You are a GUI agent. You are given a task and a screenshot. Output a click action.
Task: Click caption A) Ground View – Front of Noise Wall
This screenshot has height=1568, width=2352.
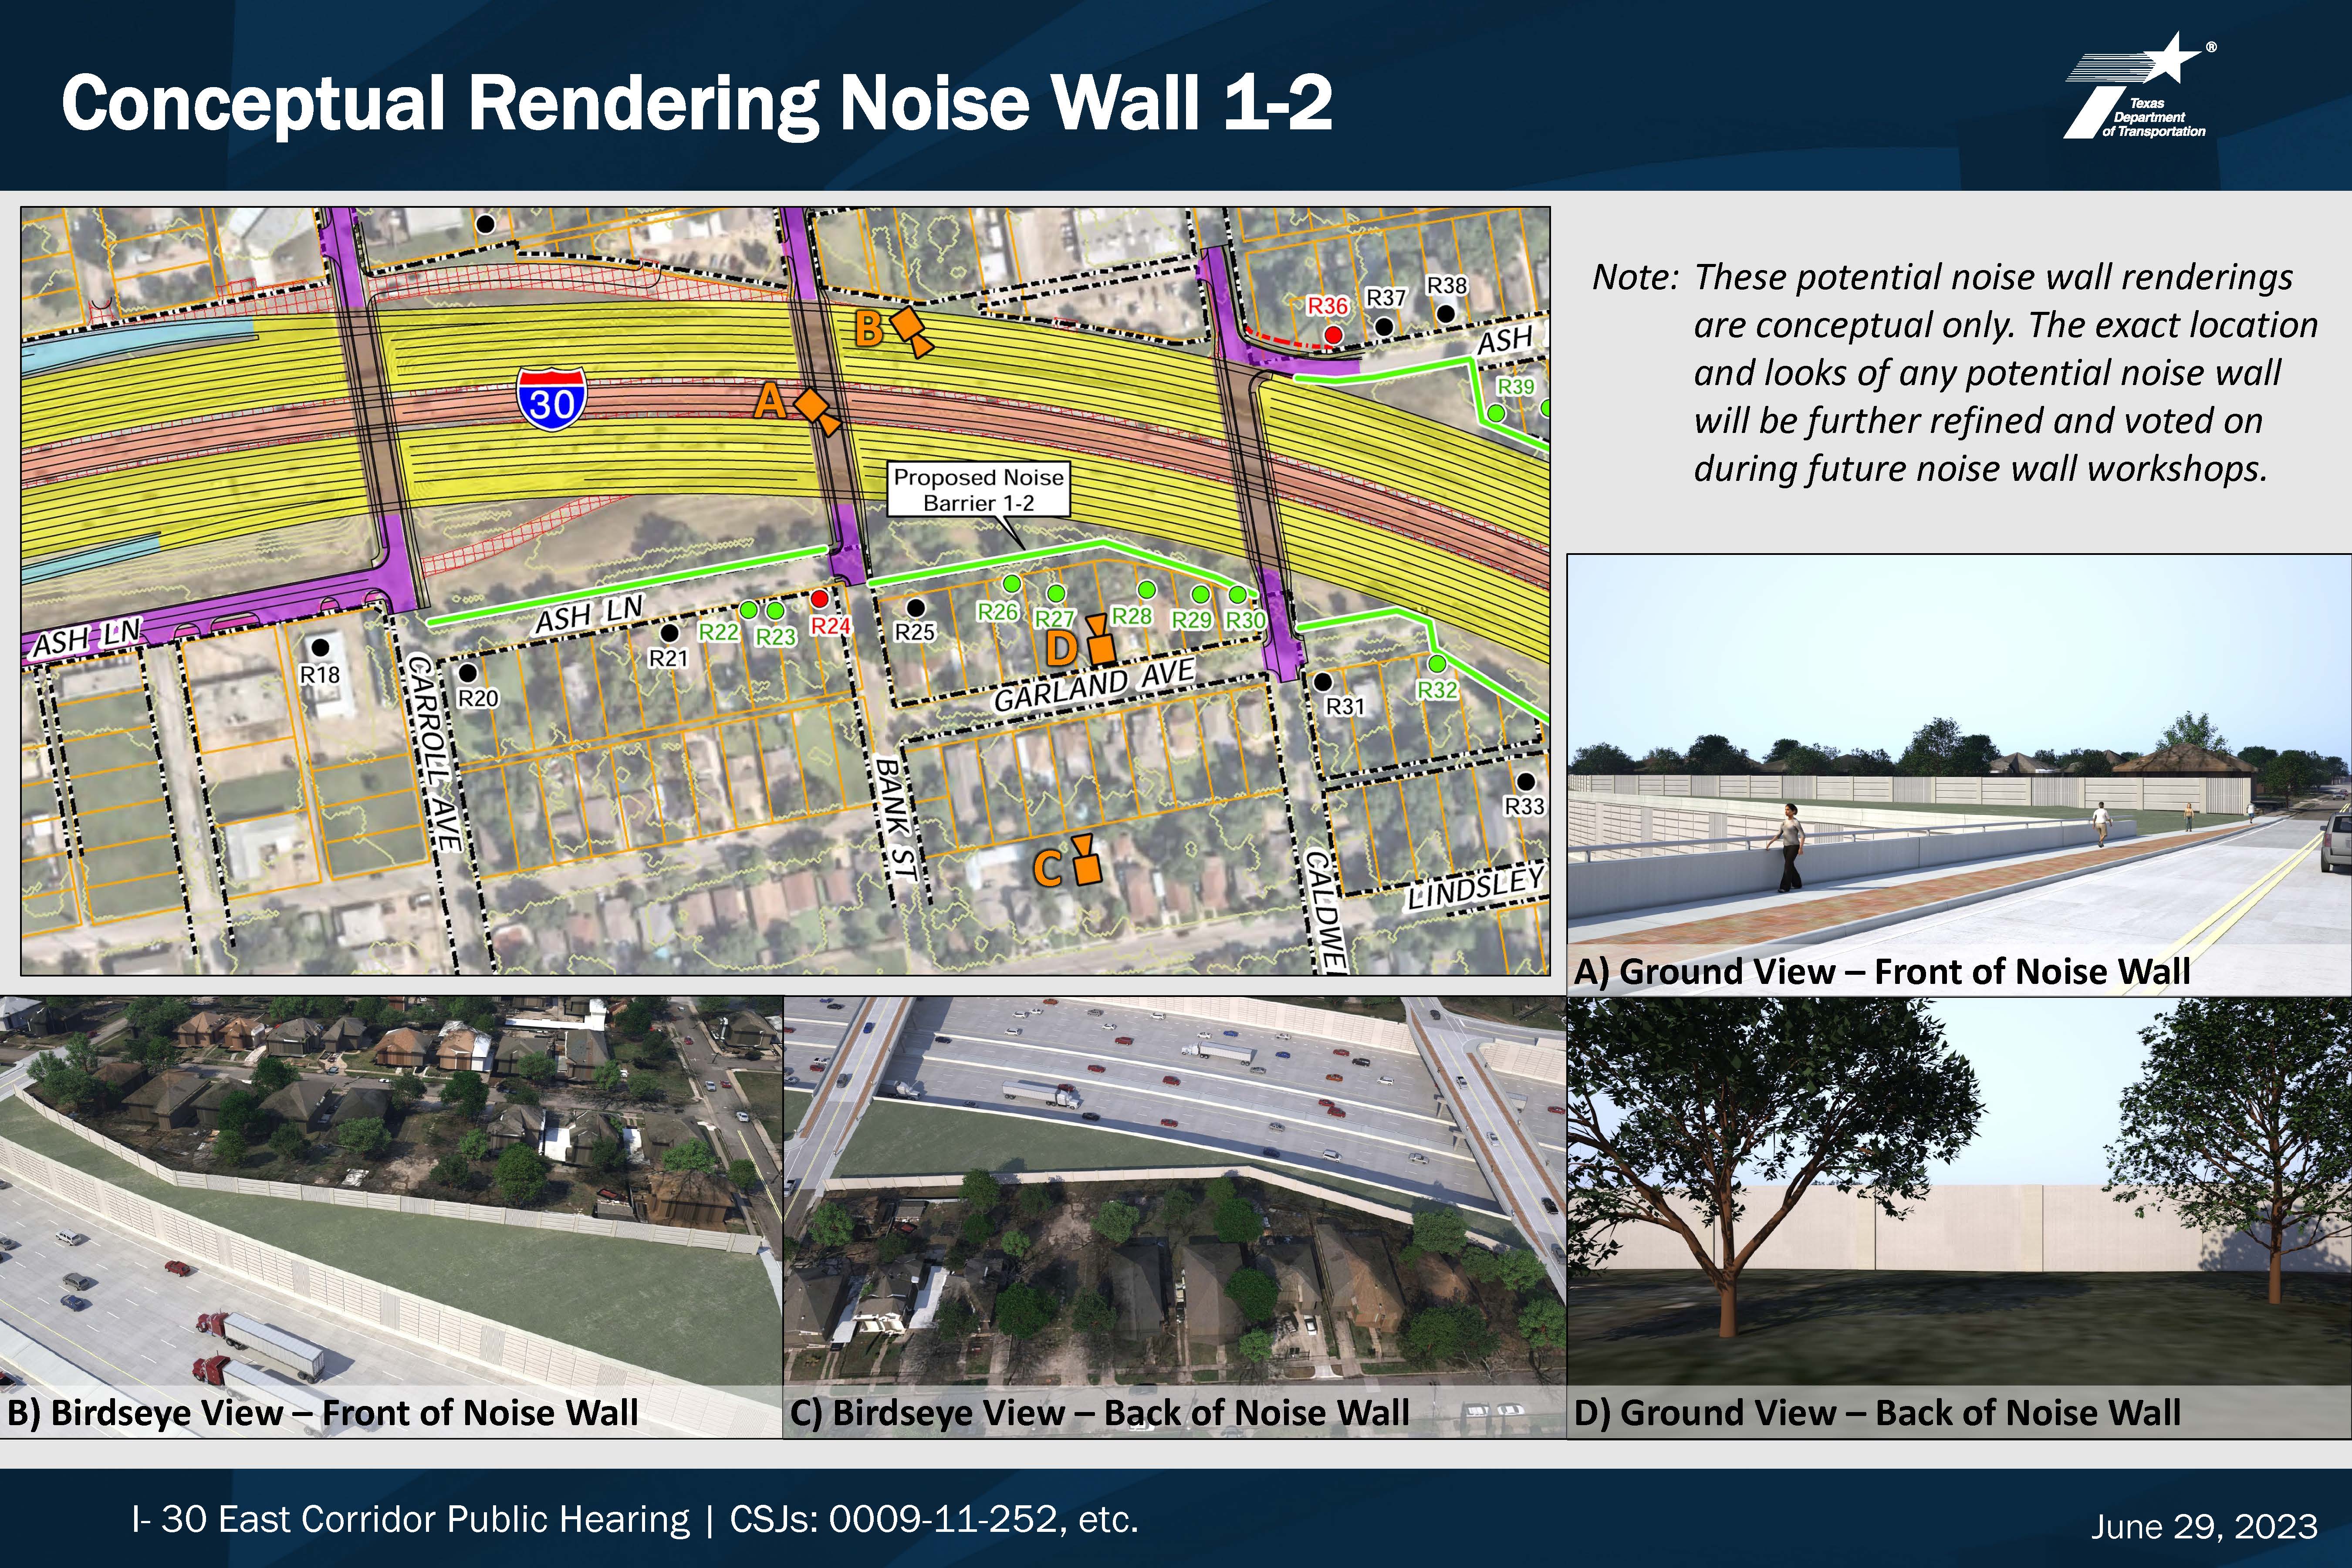point(1882,972)
